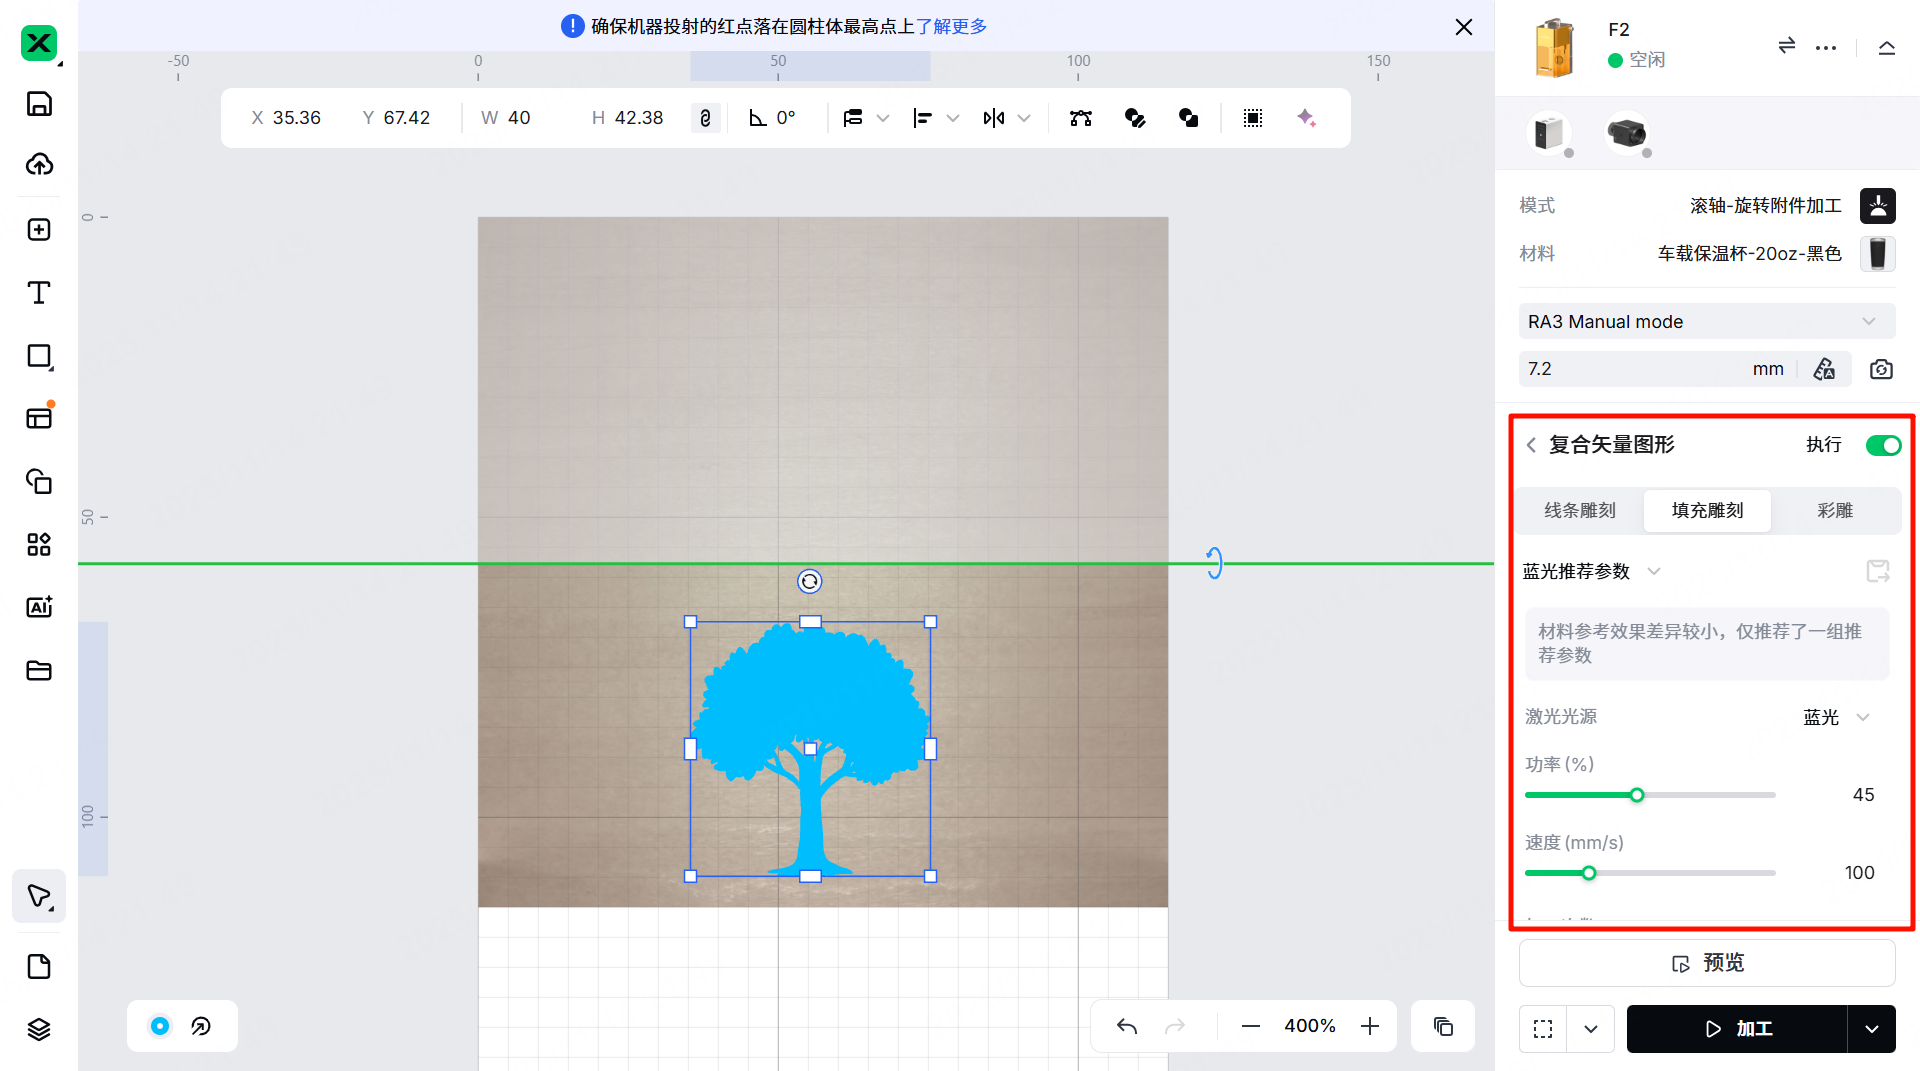Expand the 加工 button dropdown arrow
The height and width of the screenshot is (1071, 1920).
click(1871, 1029)
